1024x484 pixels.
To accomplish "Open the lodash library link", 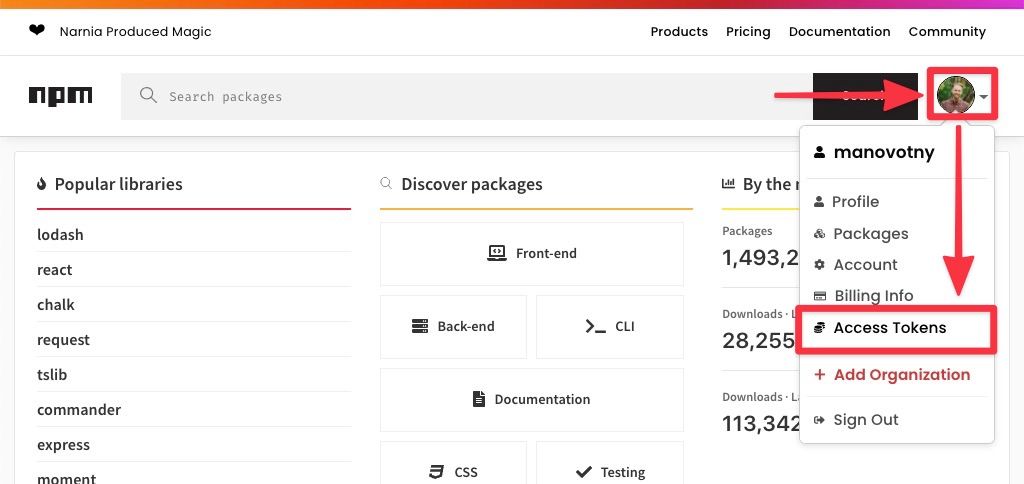I will point(60,234).
